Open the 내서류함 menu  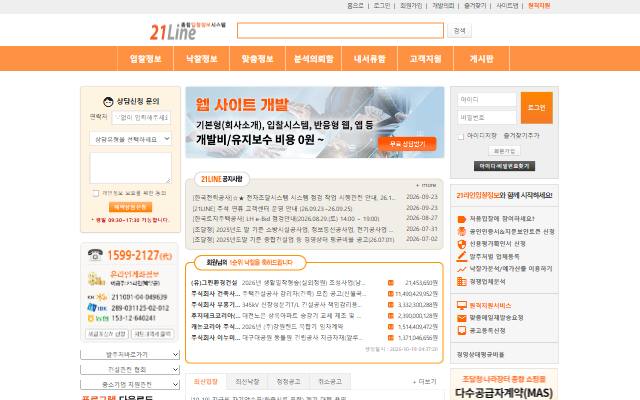[x=369, y=59]
